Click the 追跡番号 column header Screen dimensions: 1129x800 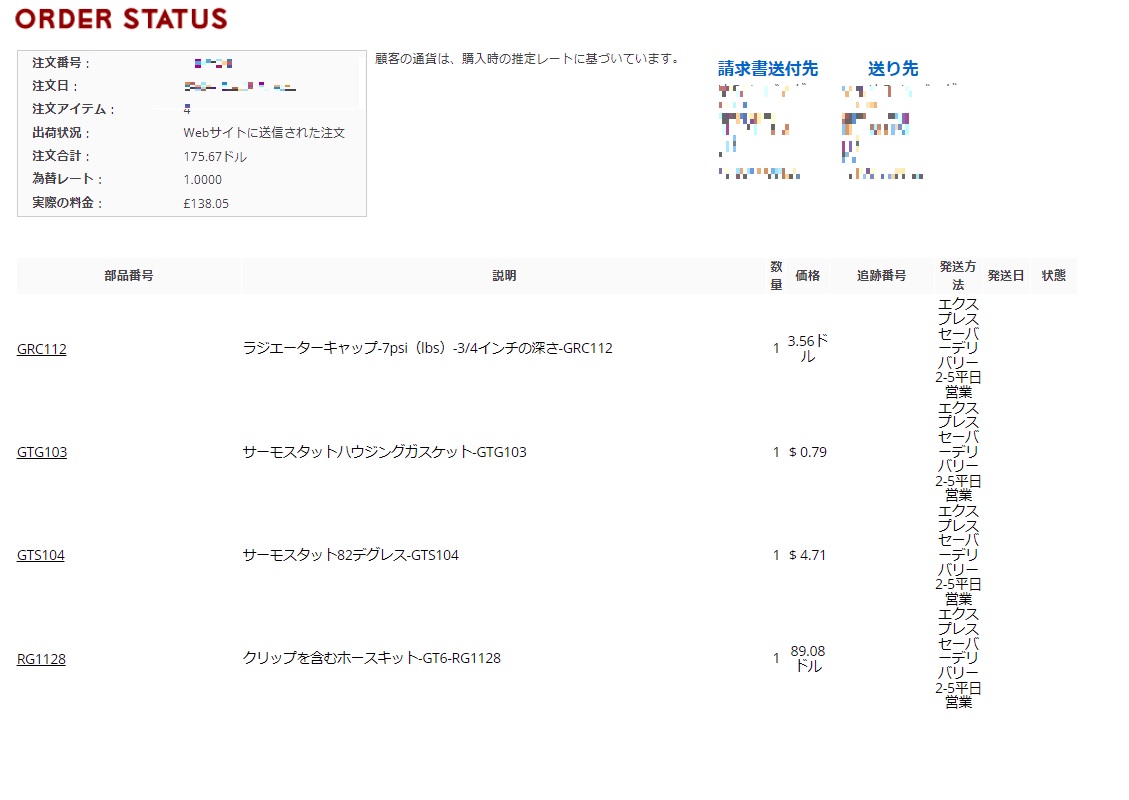[x=881, y=276]
